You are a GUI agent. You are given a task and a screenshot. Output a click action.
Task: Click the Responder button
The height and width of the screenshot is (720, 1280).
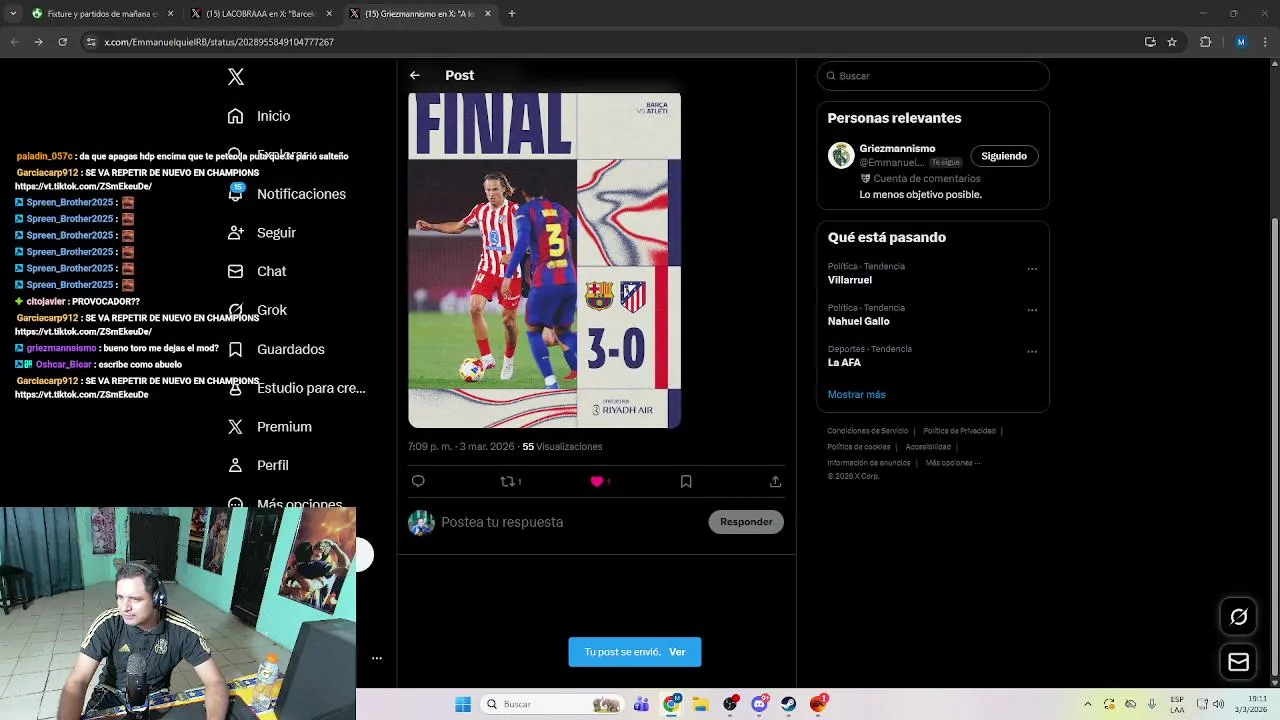746,522
